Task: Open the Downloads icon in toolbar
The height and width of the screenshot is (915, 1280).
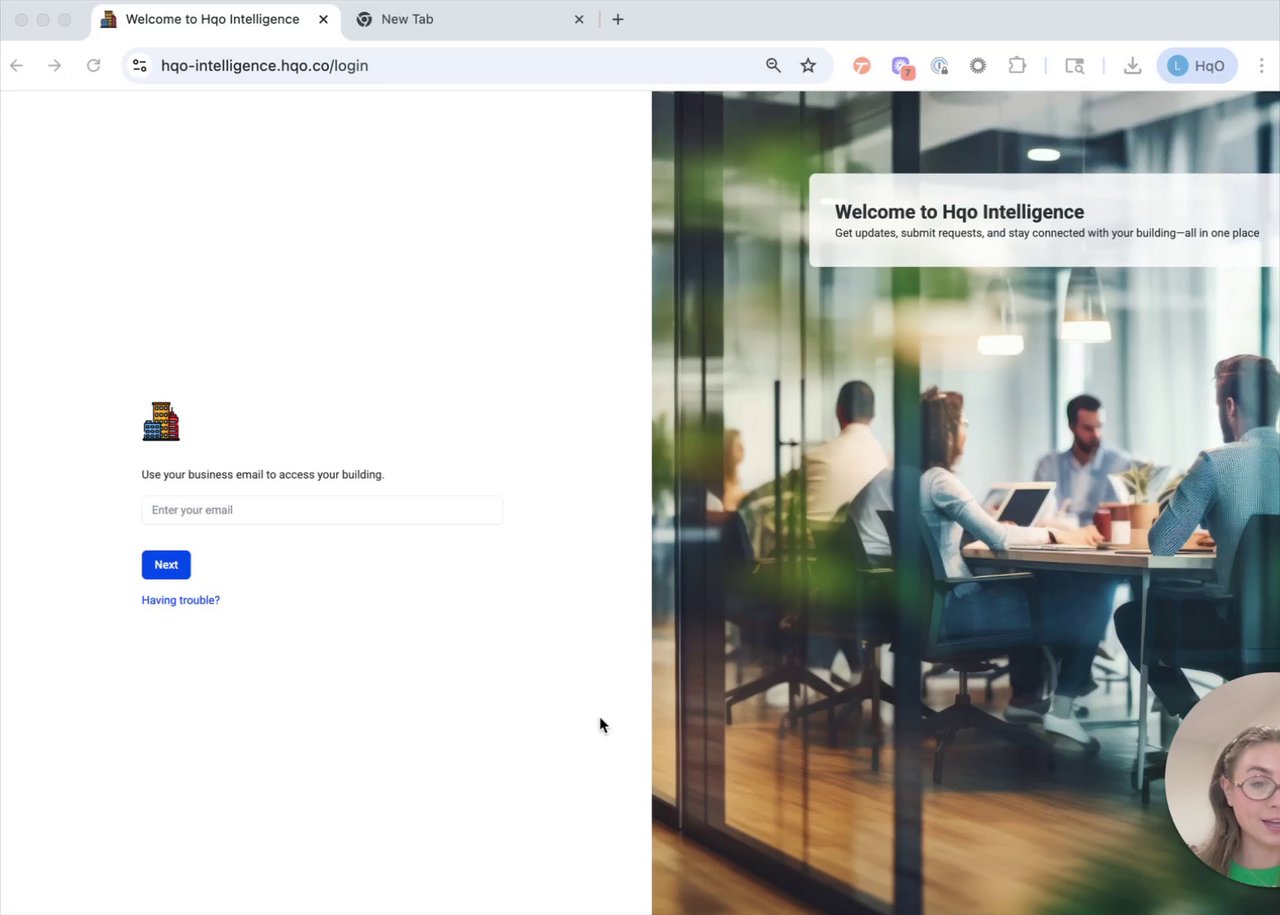Action: [x=1132, y=65]
